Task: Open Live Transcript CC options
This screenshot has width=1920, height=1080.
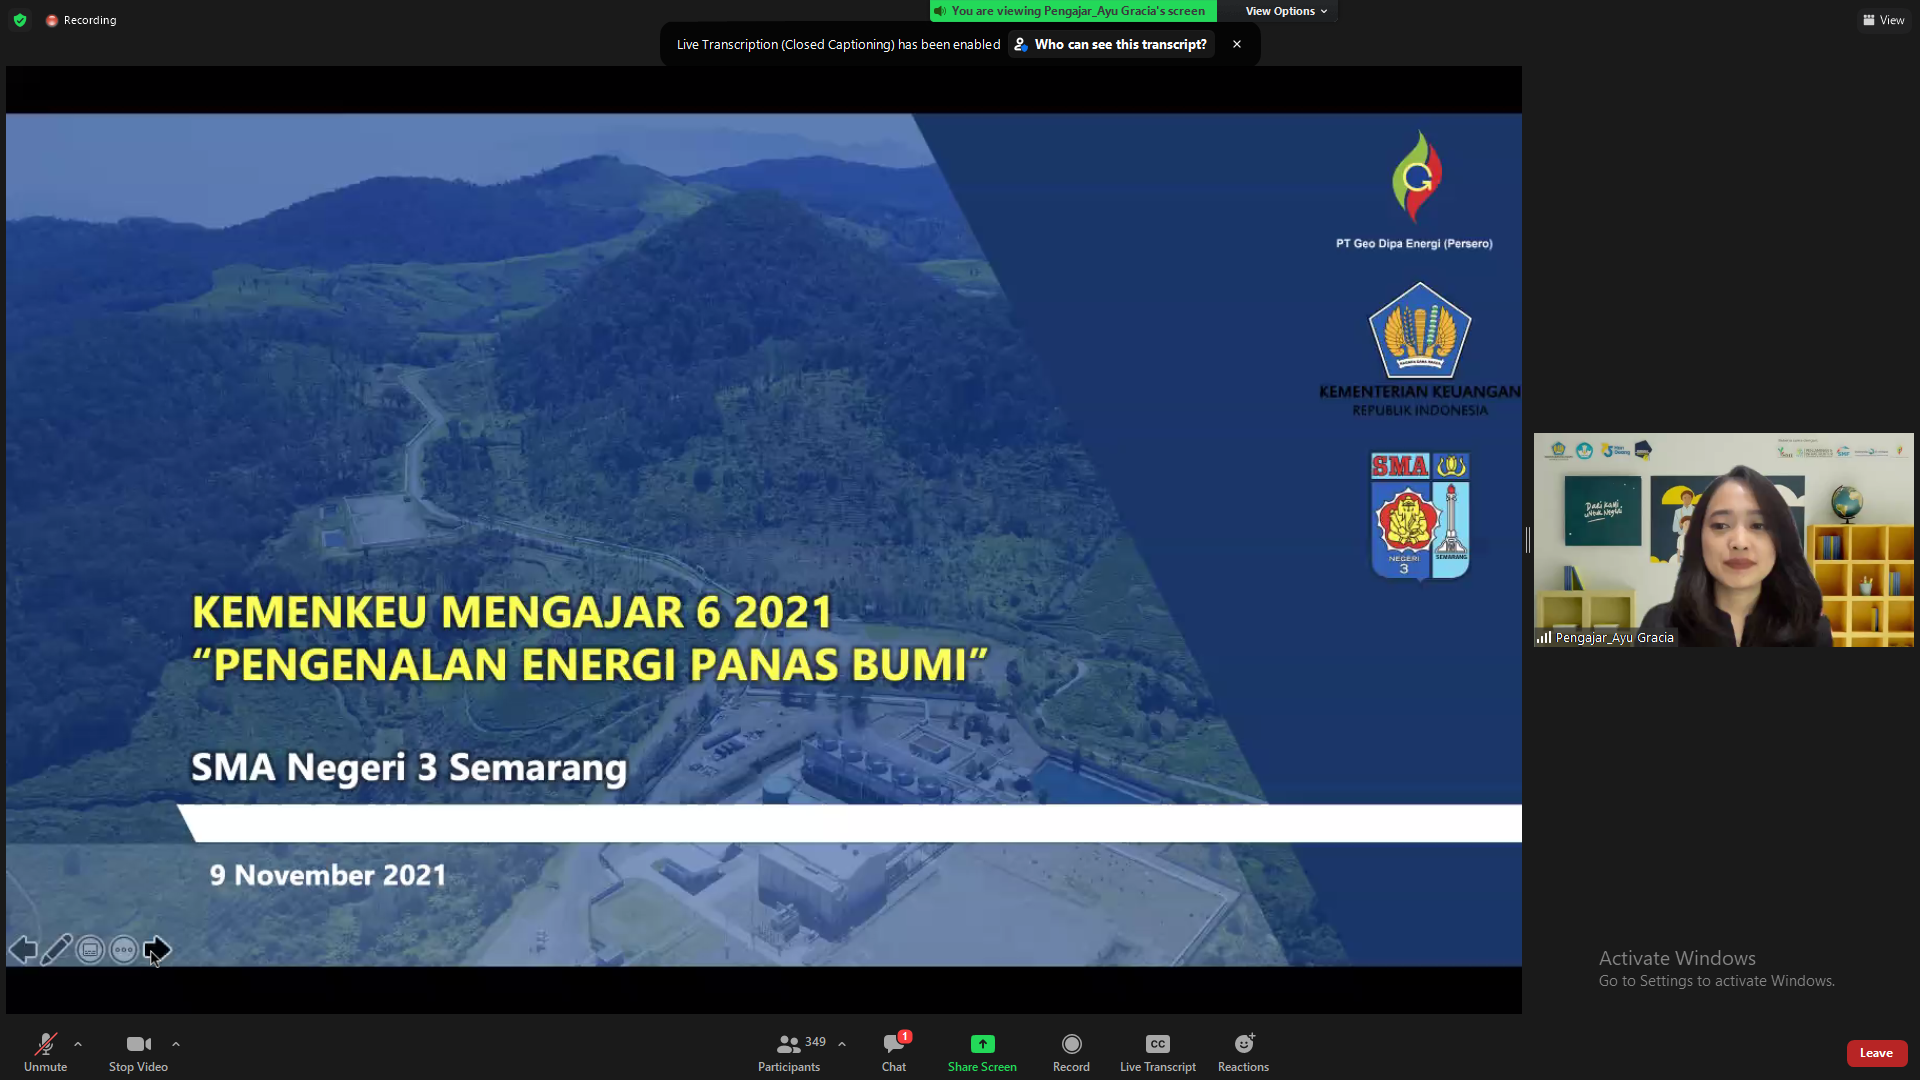Action: [x=1158, y=1052]
